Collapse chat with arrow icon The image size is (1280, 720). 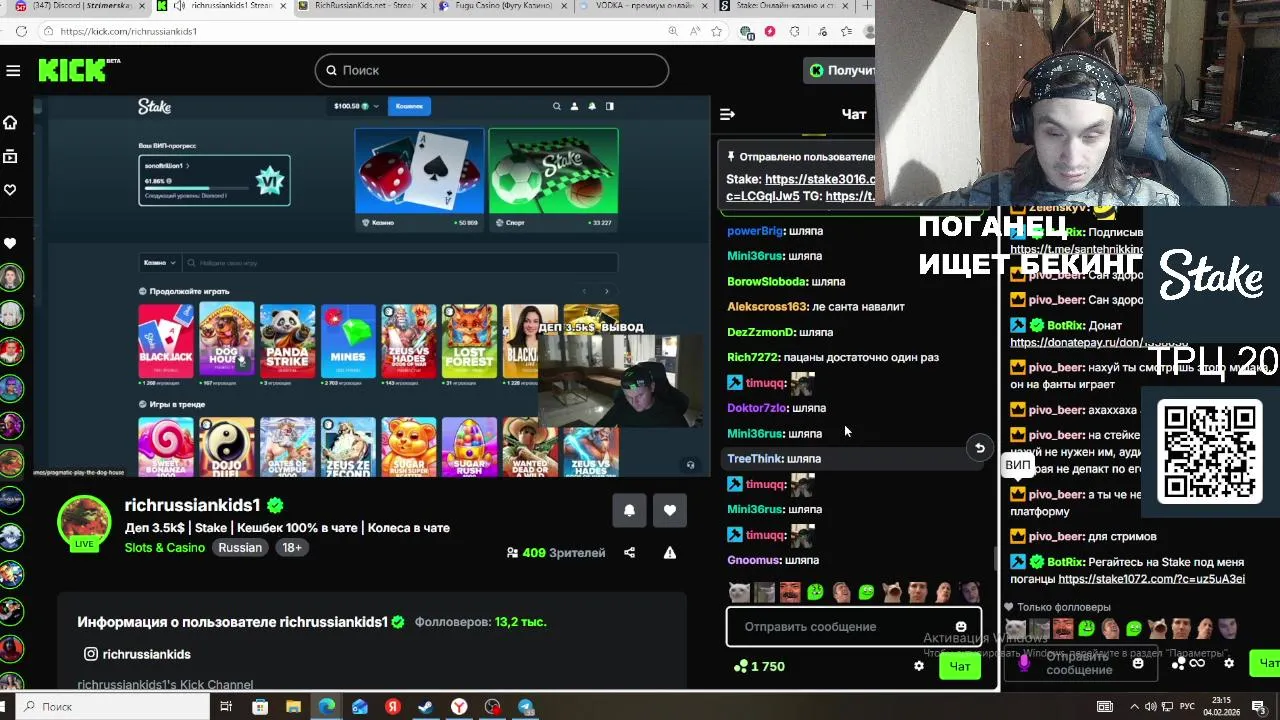(727, 114)
